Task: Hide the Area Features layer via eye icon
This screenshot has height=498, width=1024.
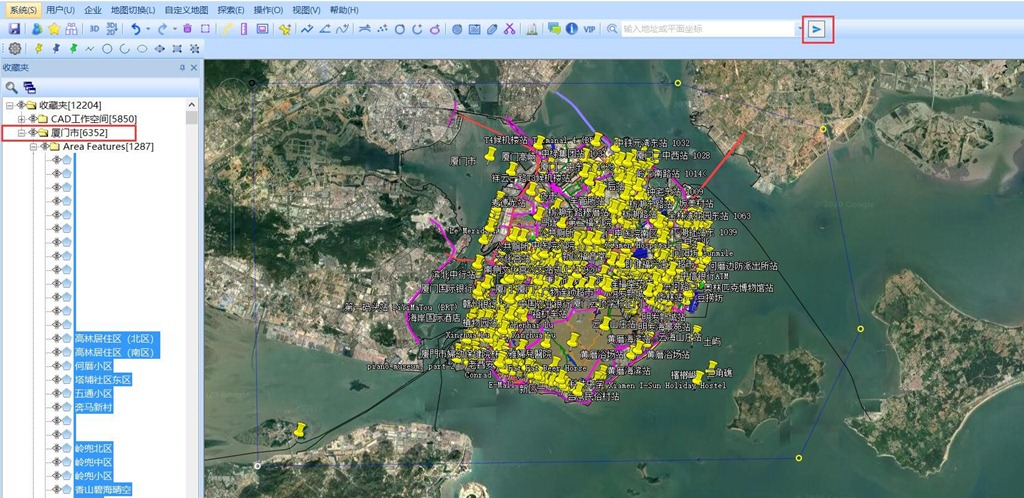Action: (x=45, y=147)
